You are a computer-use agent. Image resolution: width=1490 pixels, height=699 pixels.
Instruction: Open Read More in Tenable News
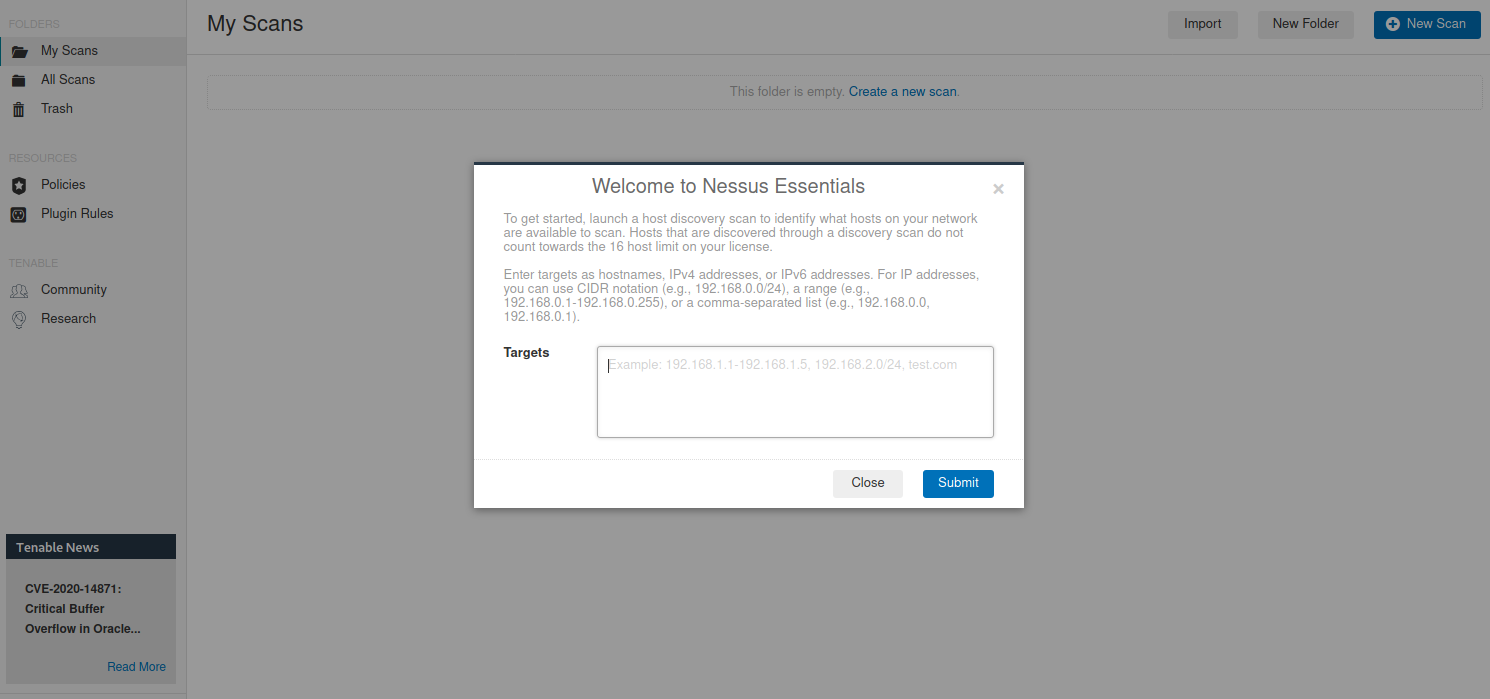136,667
